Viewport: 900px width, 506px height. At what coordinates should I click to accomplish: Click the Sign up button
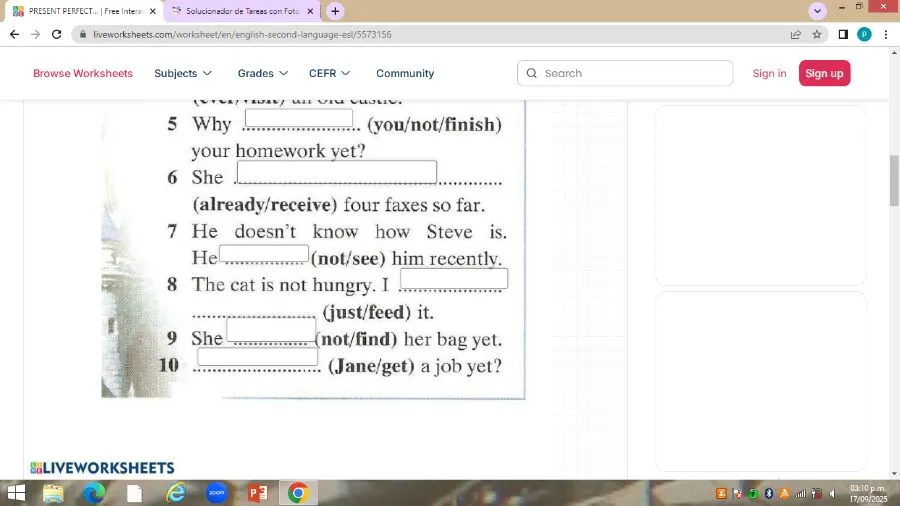[824, 73]
